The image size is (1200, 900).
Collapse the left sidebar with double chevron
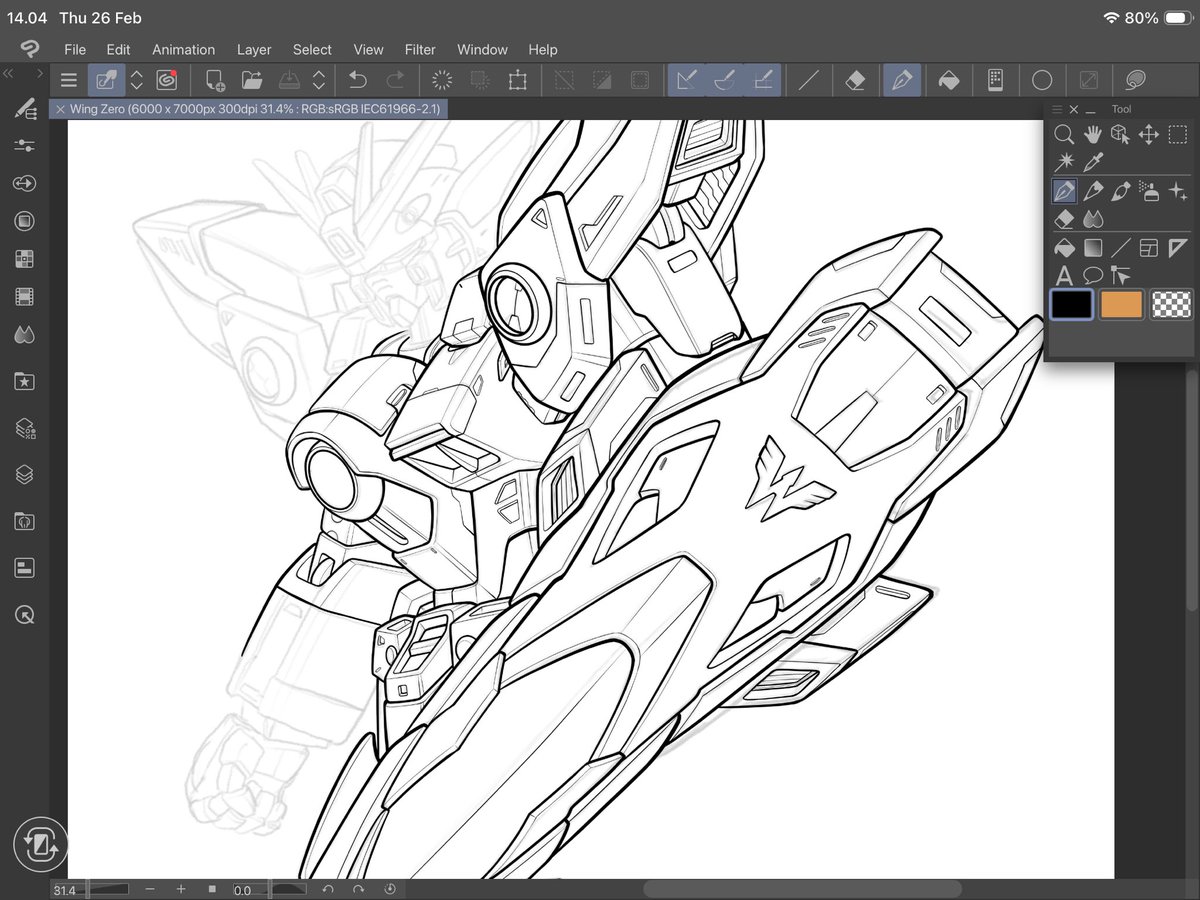[8, 74]
